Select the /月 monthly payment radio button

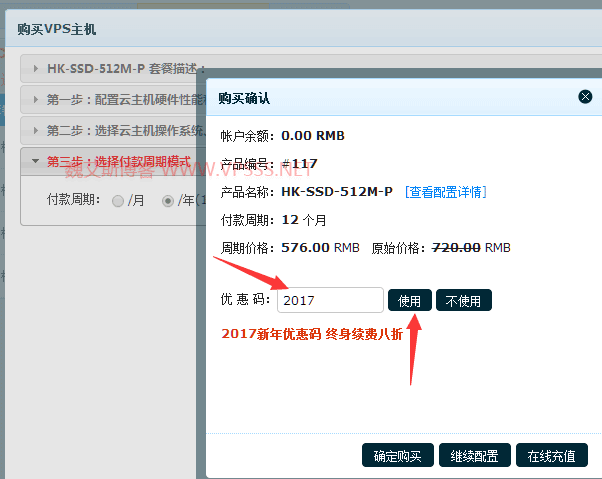coord(118,200)
